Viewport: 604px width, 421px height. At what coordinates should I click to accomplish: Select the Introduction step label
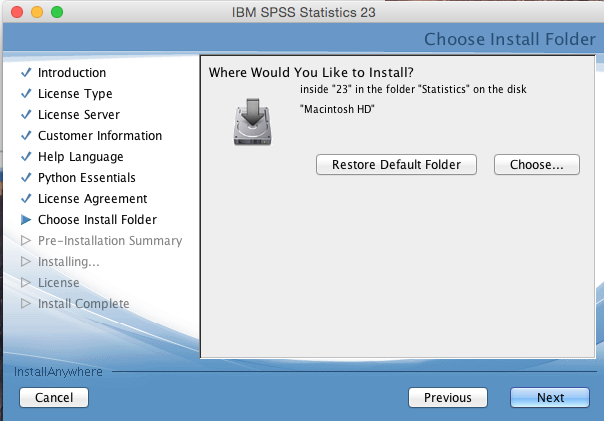coord(72,72)
